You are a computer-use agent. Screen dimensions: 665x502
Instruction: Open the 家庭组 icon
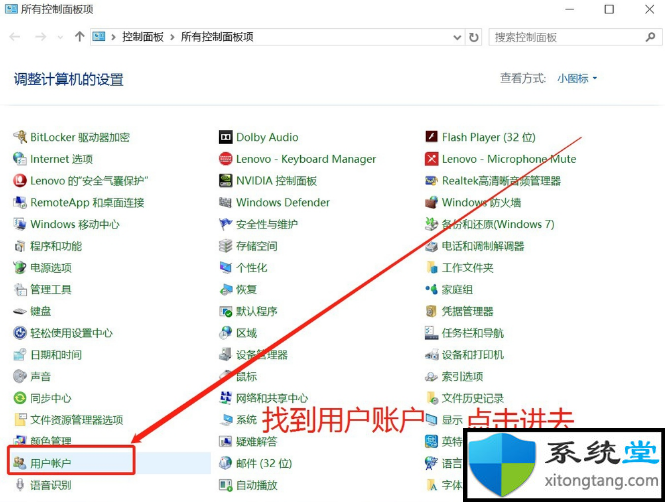click(431, 289)
